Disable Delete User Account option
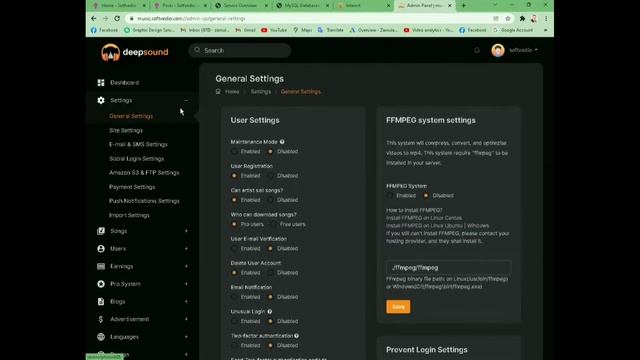This screenshot has width=640, height=360. tap(270, 273)
